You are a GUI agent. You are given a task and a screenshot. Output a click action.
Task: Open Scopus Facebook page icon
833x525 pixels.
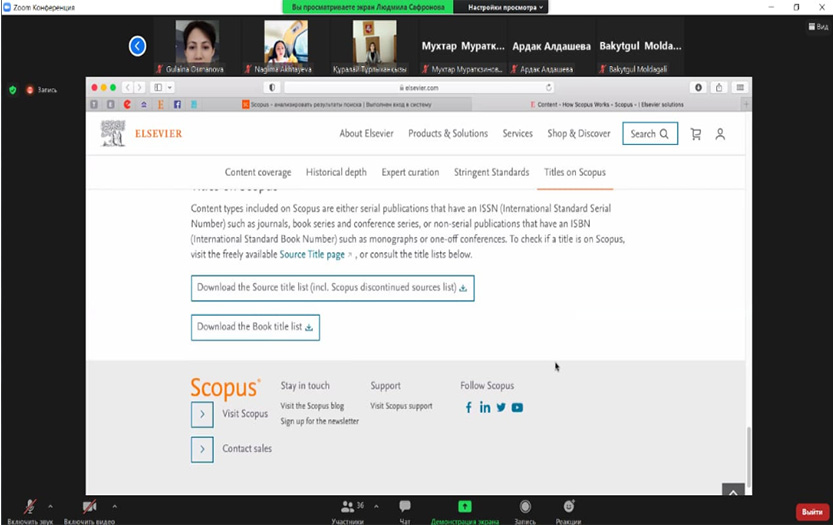click(469, 408)
